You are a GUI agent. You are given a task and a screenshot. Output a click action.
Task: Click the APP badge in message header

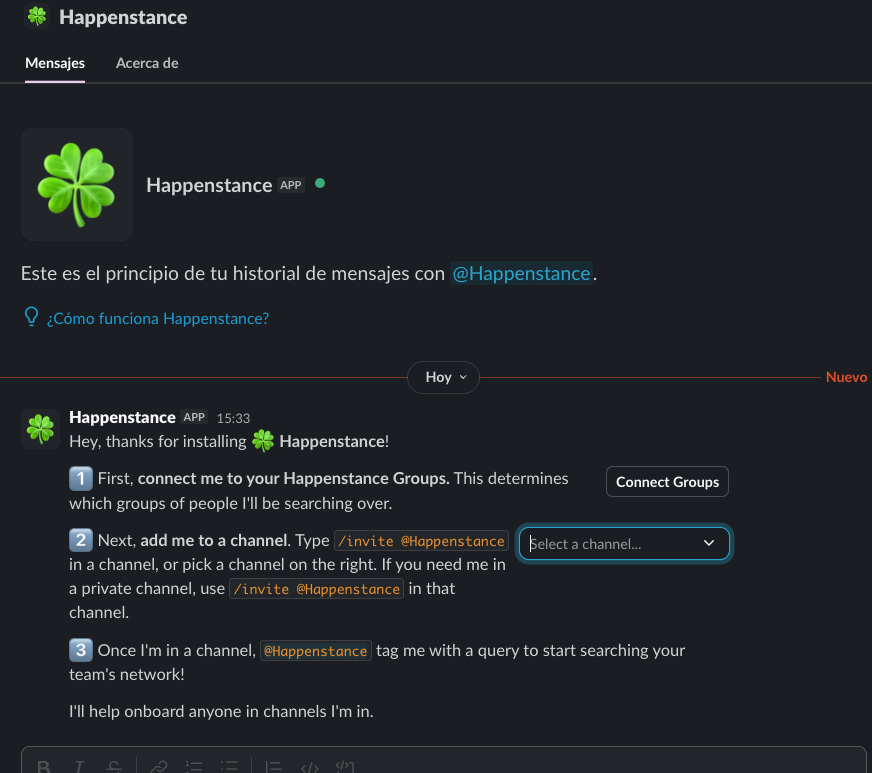click(x=194, y=417)
